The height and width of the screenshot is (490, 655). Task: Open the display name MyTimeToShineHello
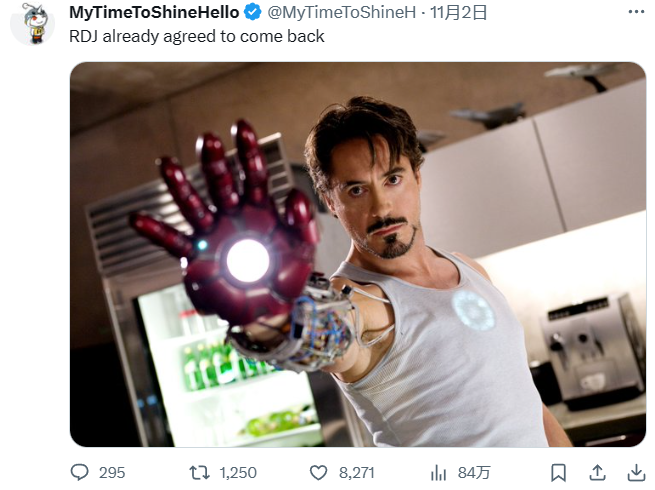[x=154, y=13]
